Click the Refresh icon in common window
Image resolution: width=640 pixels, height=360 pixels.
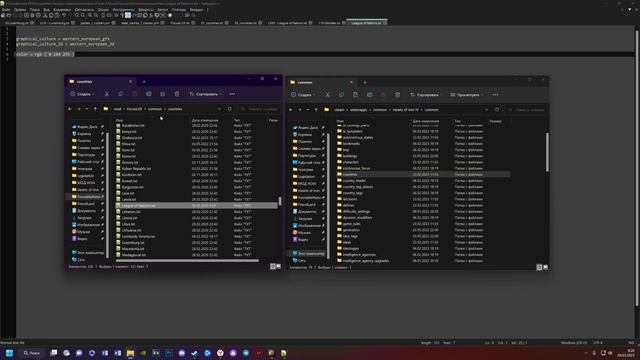pos(497,109)
